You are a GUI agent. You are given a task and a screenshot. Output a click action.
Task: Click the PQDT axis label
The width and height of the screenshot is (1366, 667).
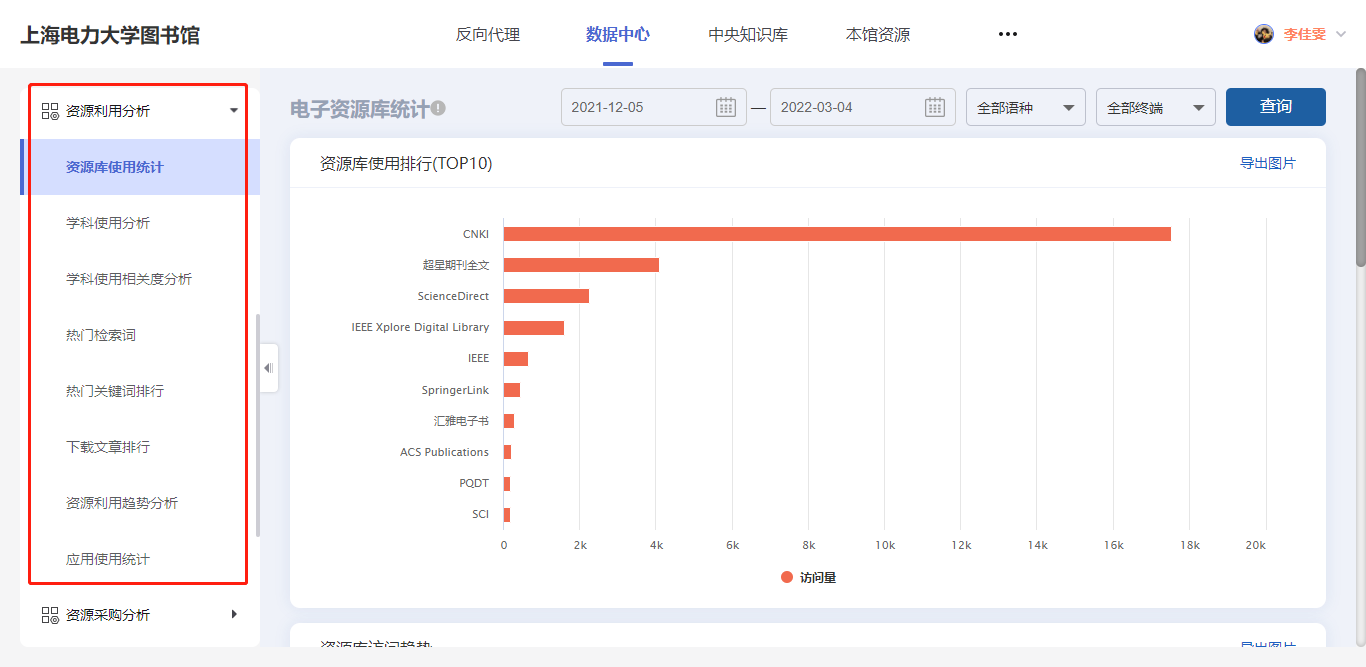475,483
